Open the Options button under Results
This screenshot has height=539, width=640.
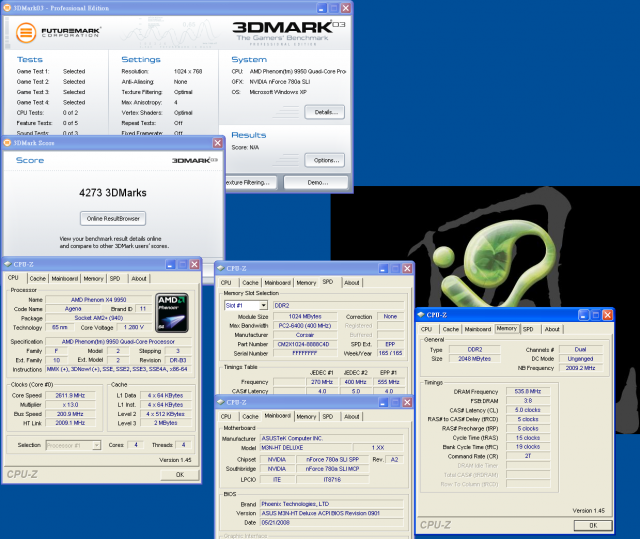tap(324, 160)
